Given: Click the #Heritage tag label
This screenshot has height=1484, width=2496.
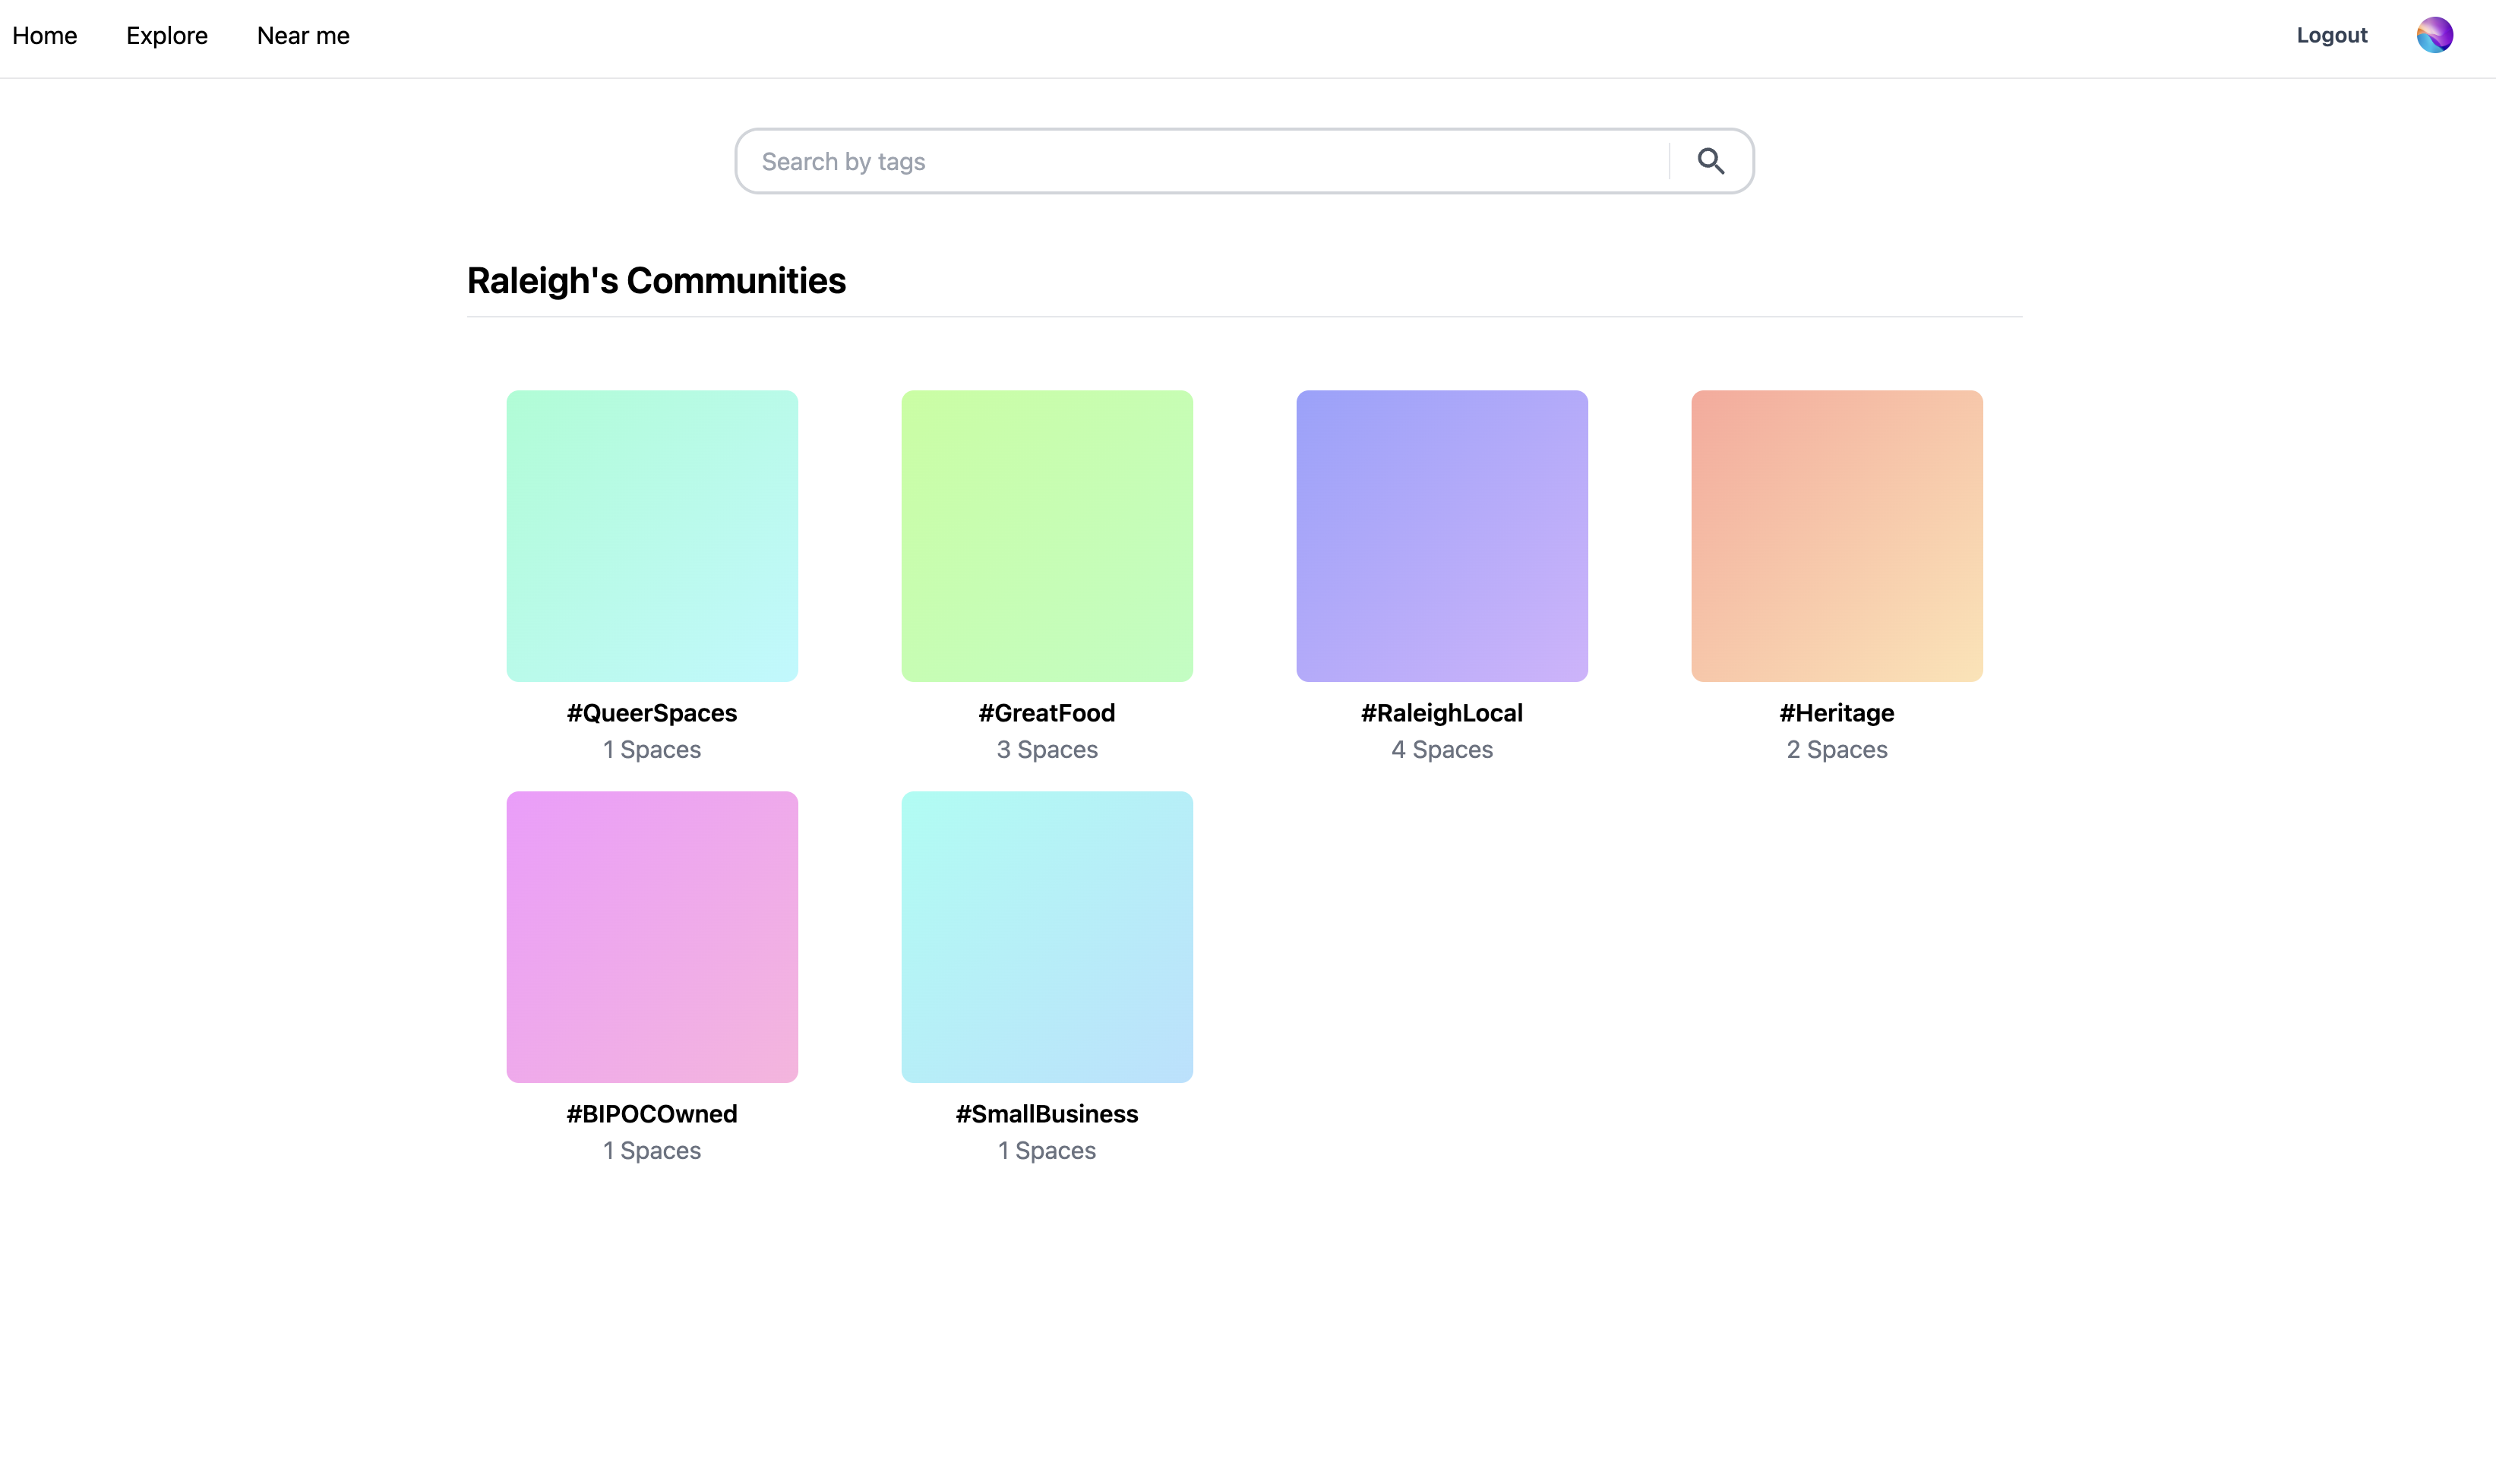Looking at the screenshot, I should click(1837, 713).
